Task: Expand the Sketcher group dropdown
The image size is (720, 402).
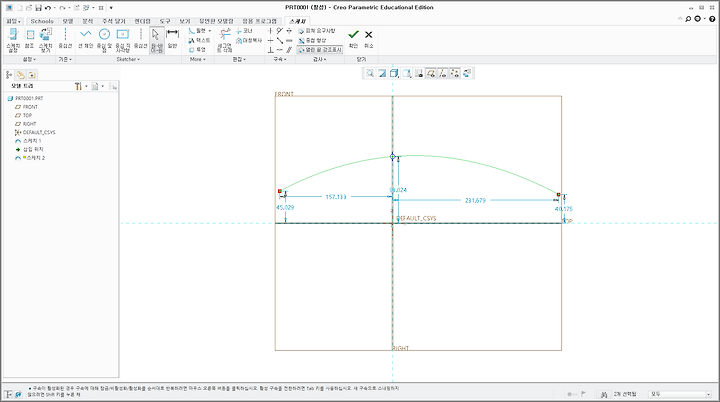Action: [x=128, y=59]
